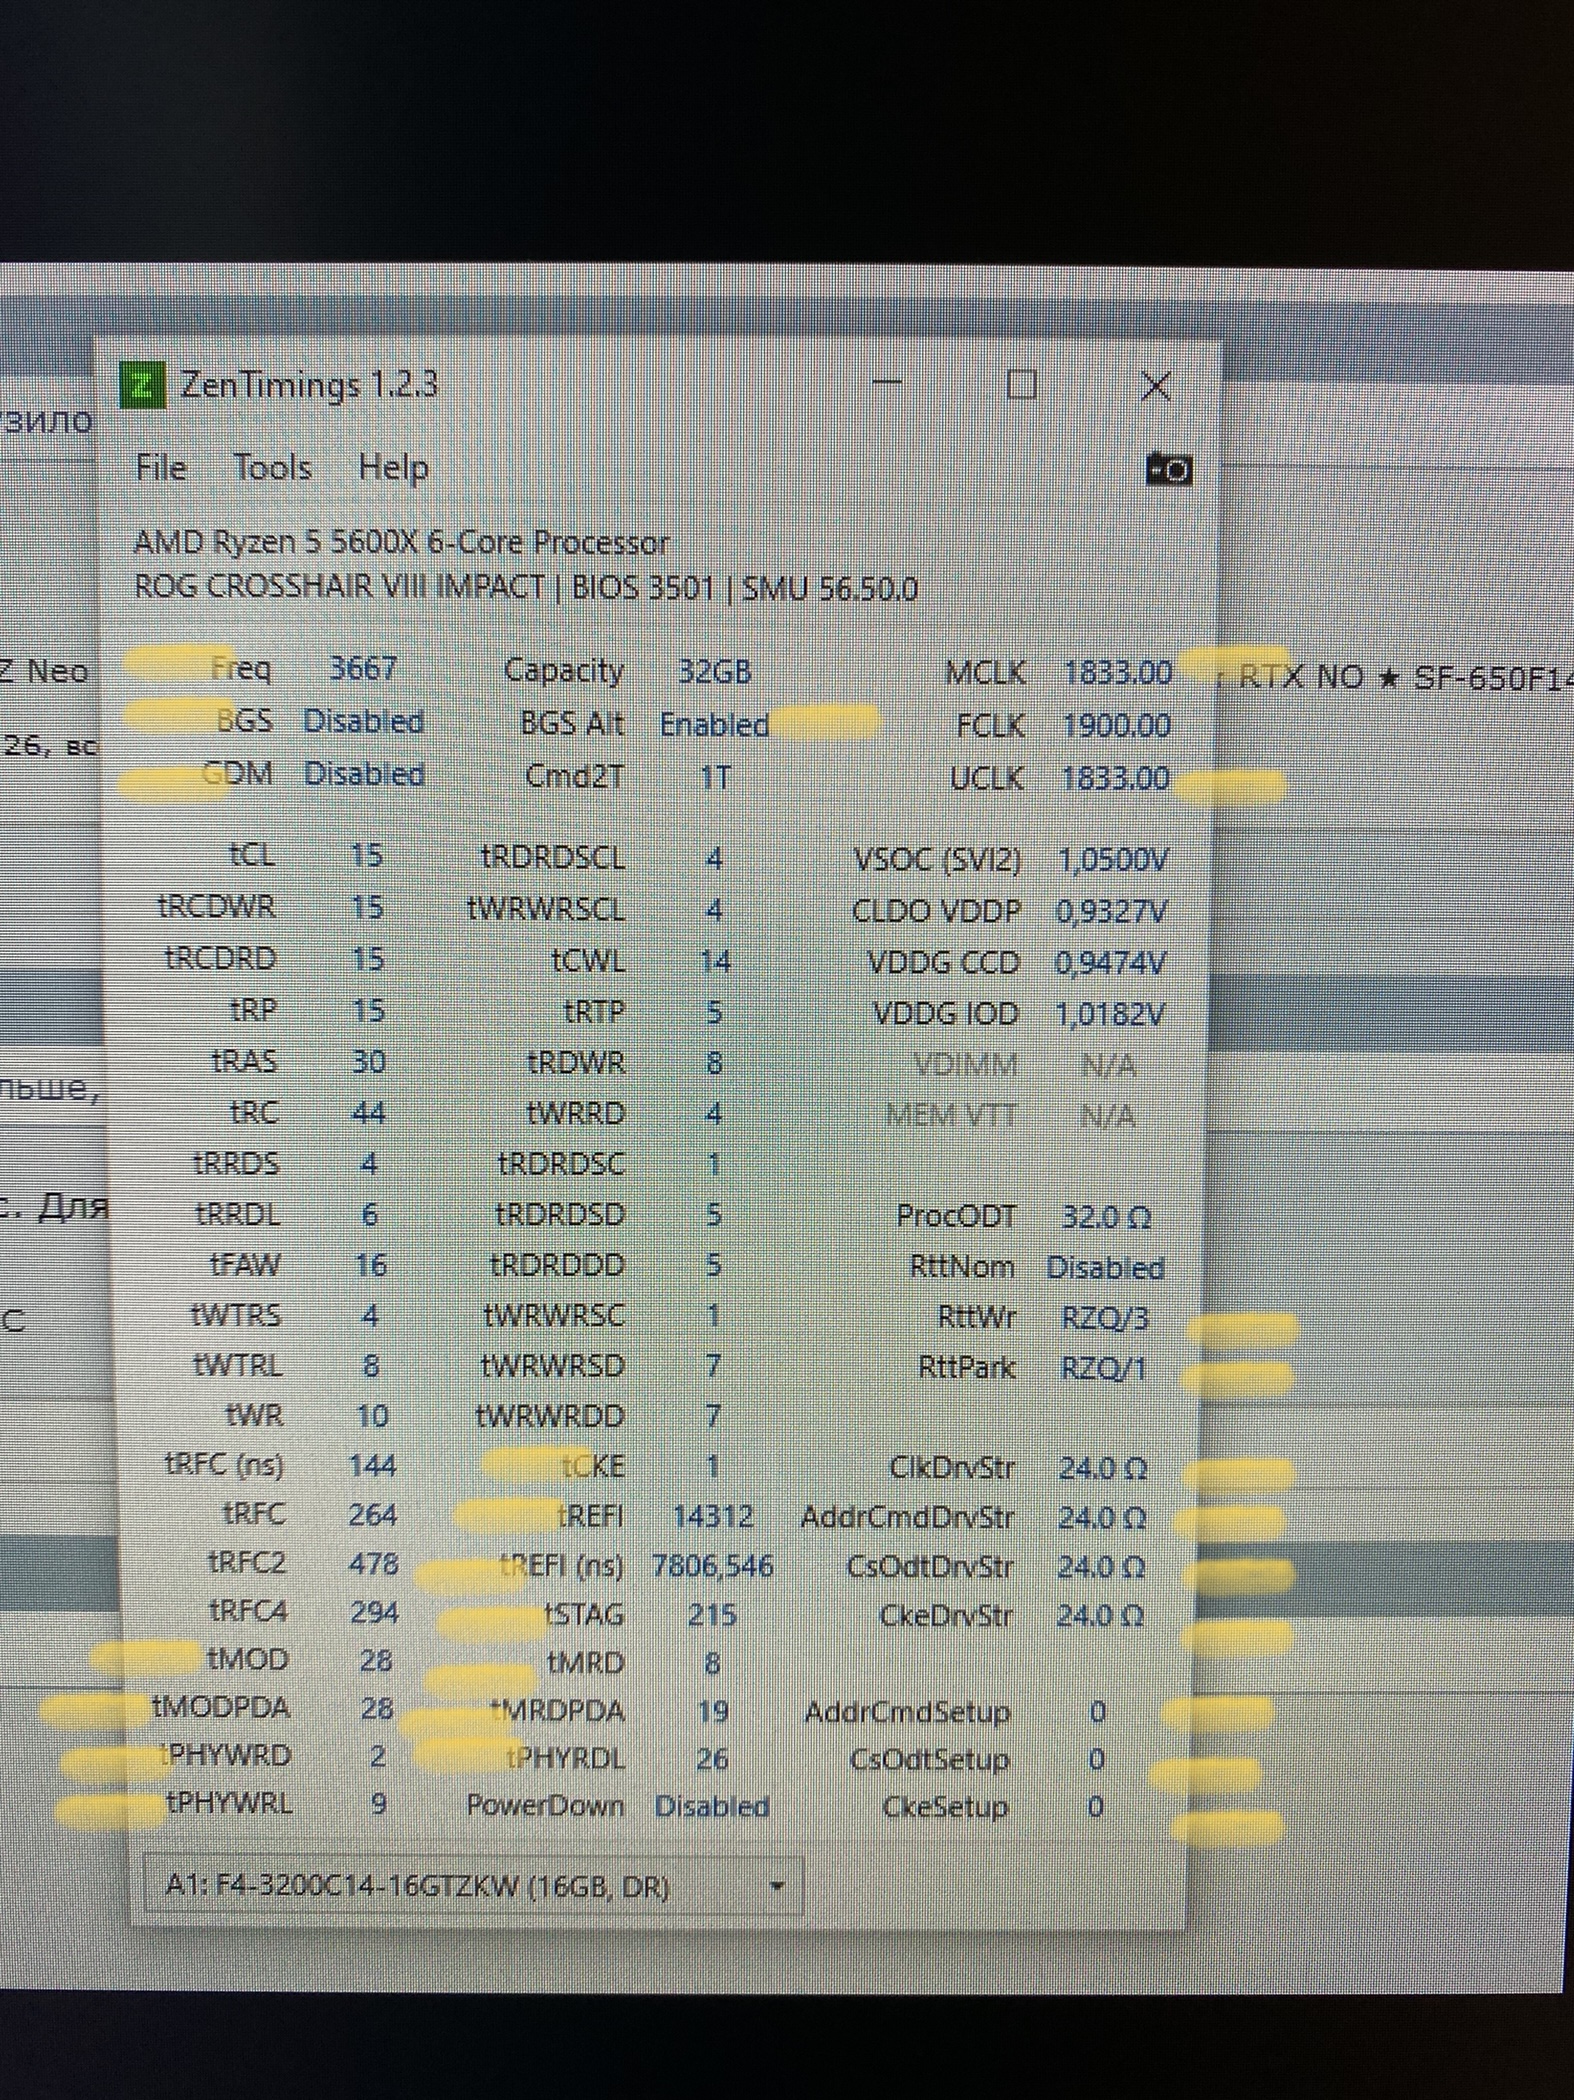This screenshot has height=2100, width=1574.
Task: Click the AddrCmdSetup label
Action: point(908,1713)
